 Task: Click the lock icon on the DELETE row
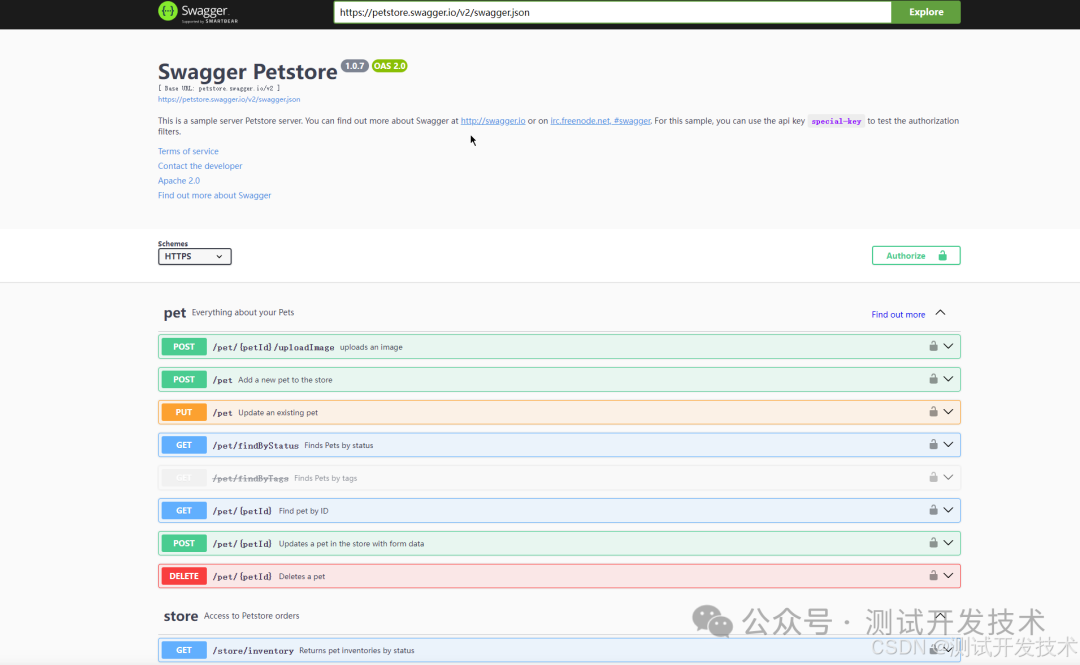point(933,575)
